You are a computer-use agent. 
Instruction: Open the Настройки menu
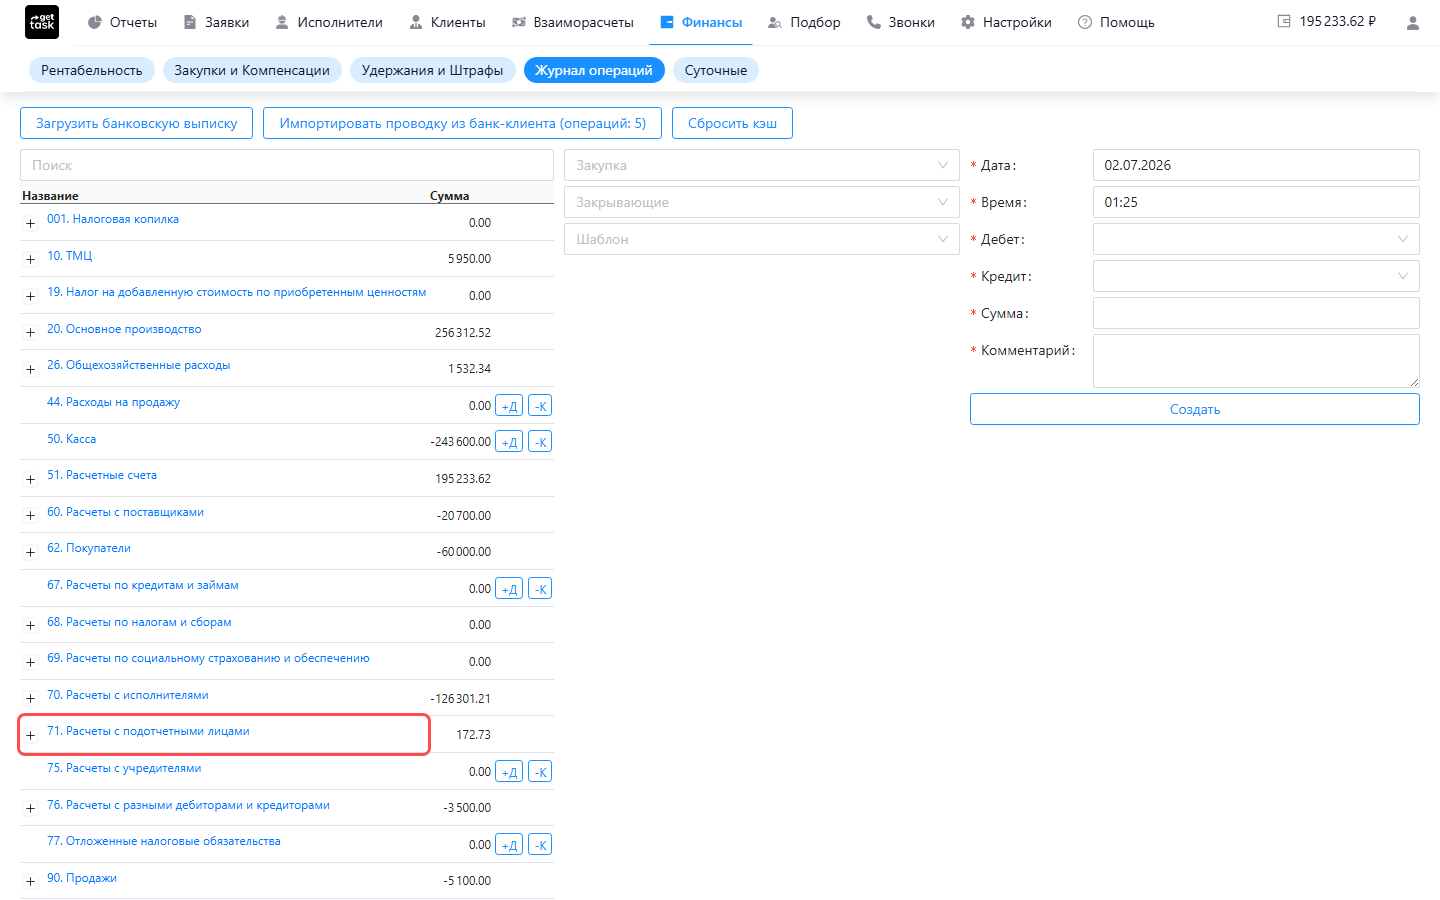(1006, 22)
